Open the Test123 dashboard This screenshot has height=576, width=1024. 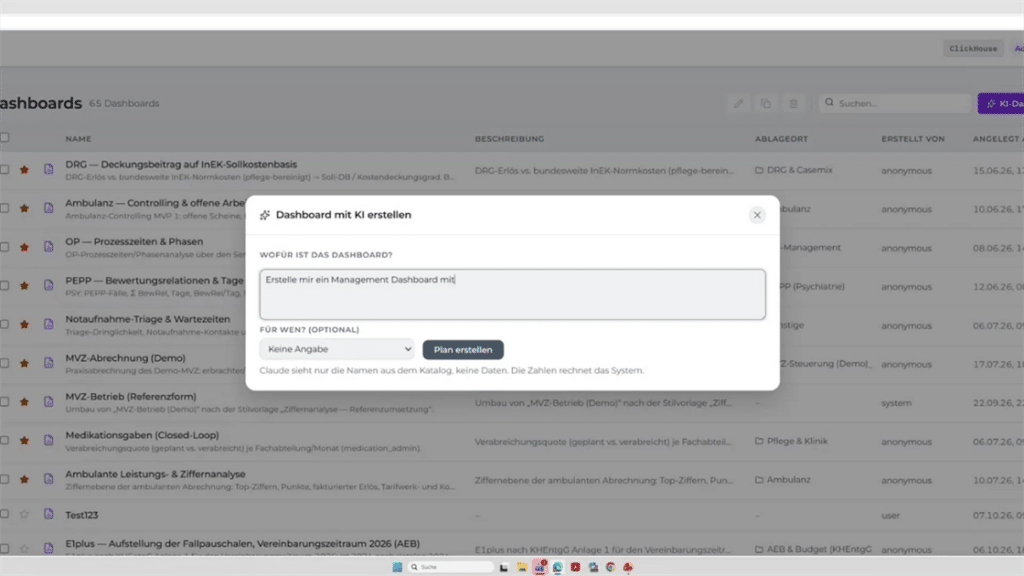coord(82,515)
